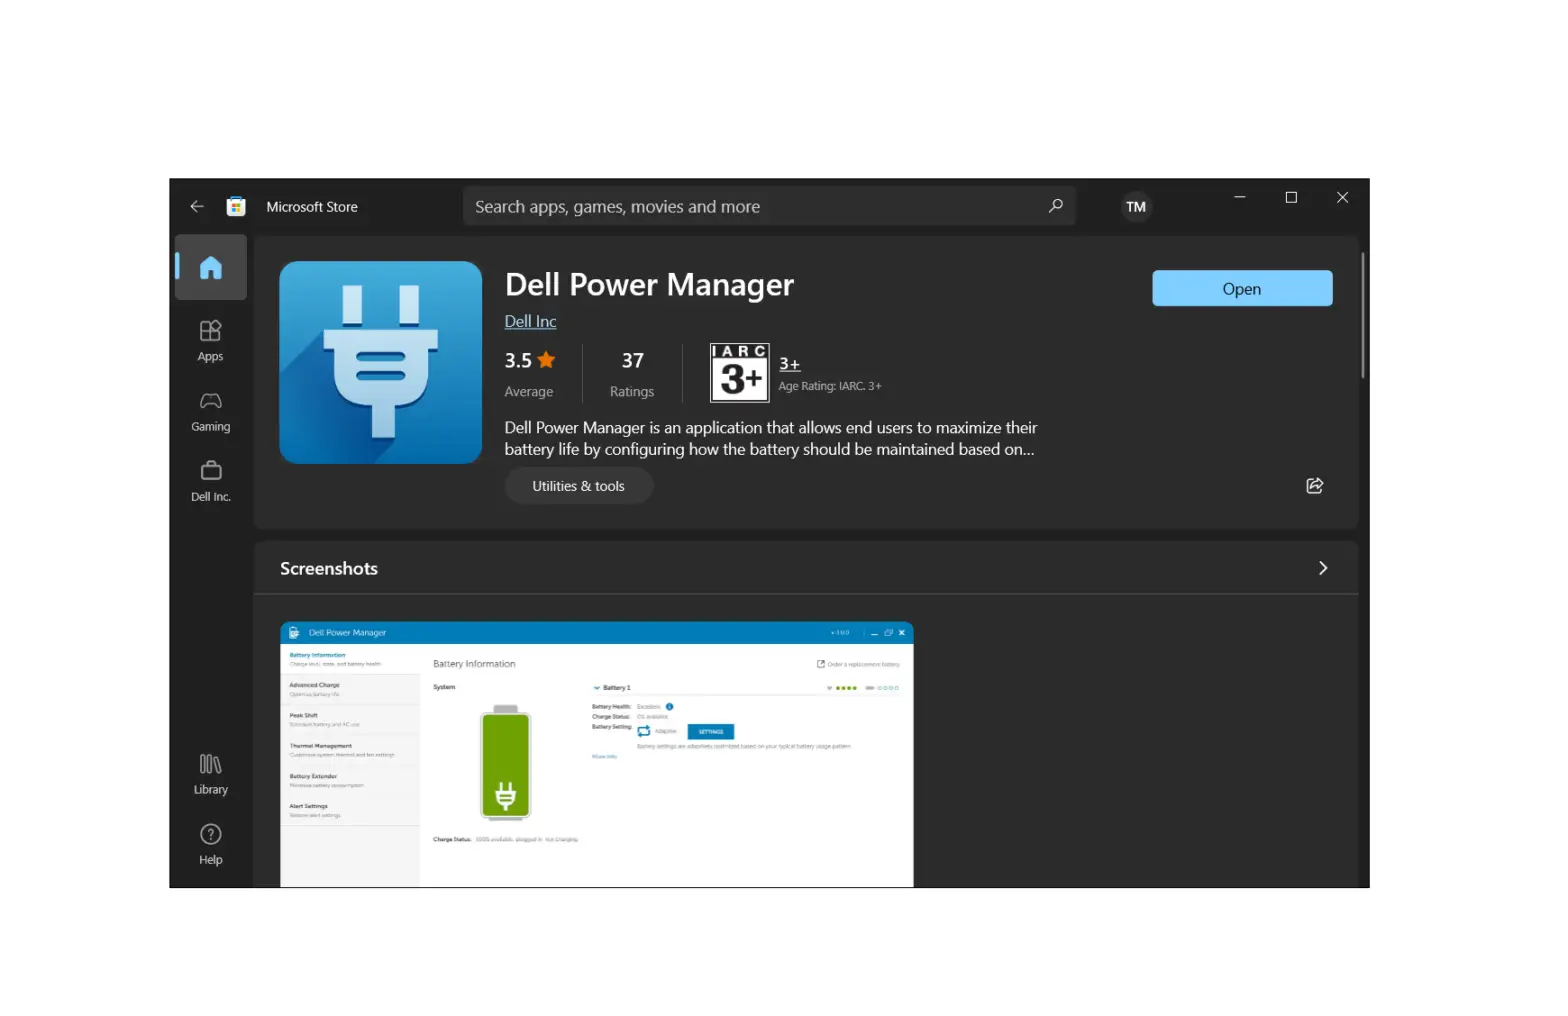Focus the search apps input field
The image size is (1568, 1016).
(x=769, y=206)
